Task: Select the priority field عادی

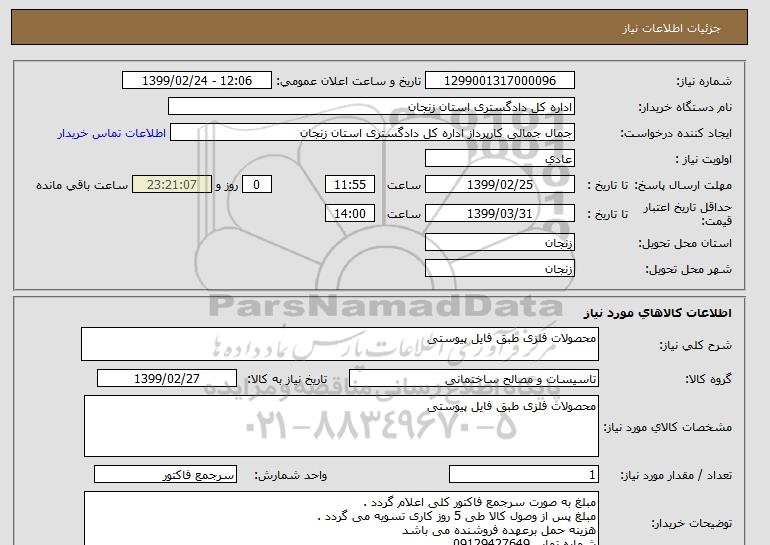Action: (499, 159)
